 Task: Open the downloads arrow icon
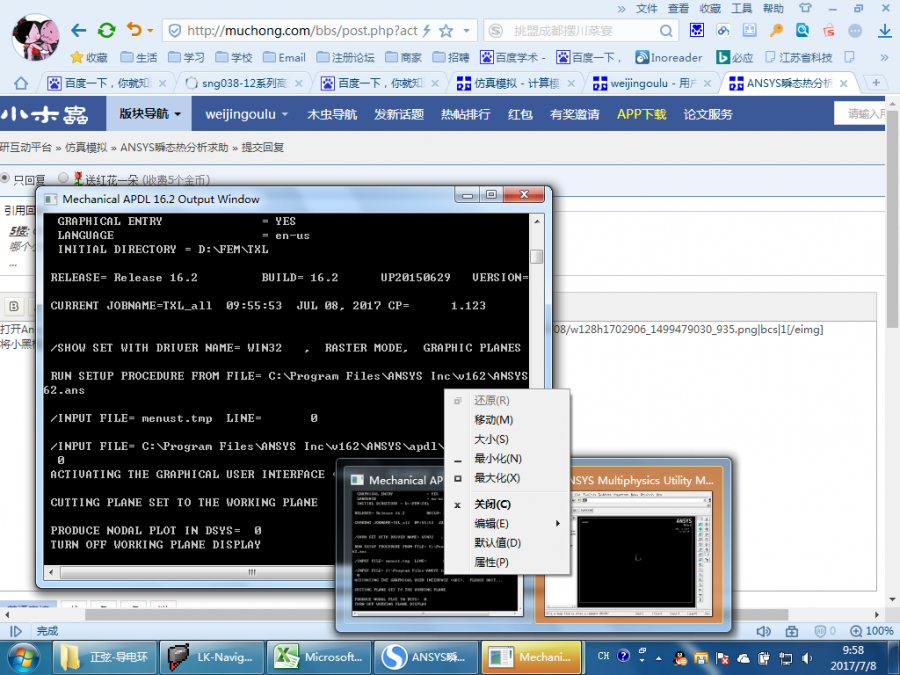tap(885, 30)
